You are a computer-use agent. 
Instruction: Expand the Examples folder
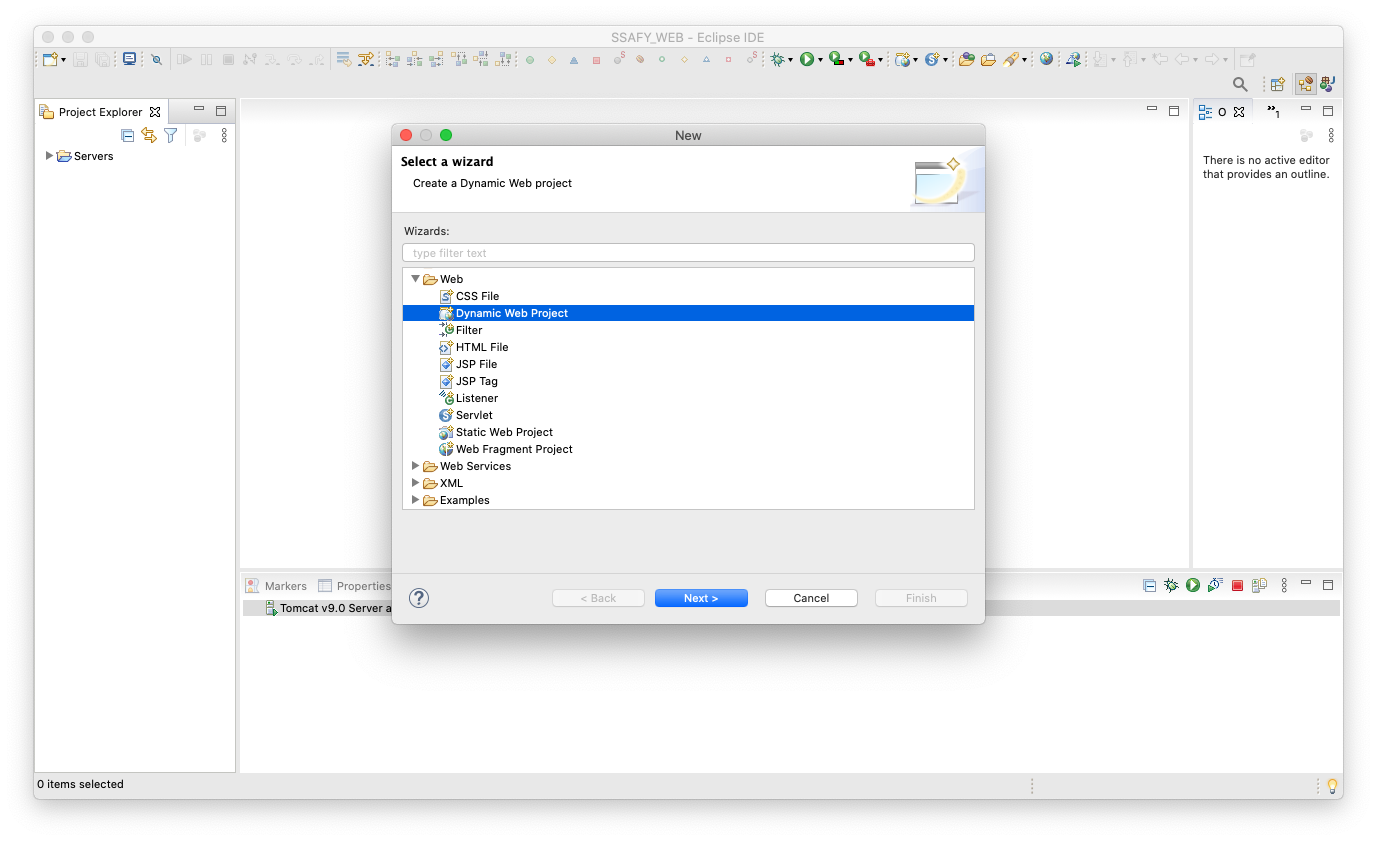tap(416, 500)
